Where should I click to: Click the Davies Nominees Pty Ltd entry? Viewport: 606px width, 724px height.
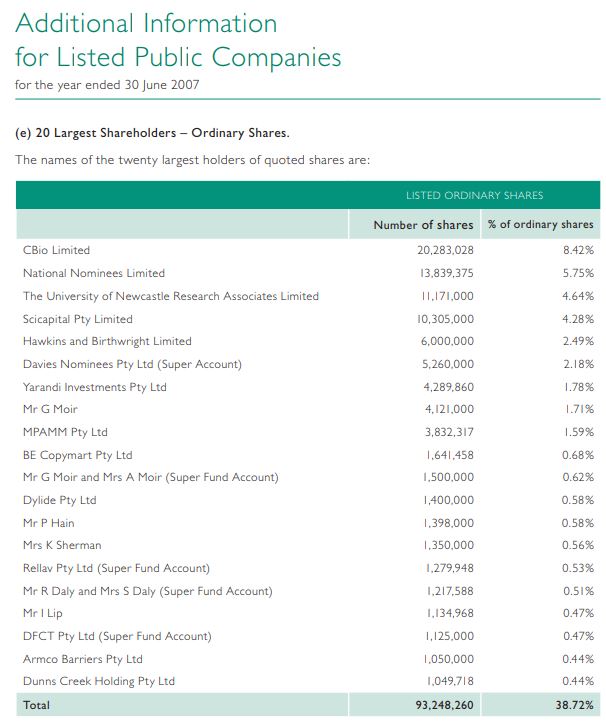(132, 364)
